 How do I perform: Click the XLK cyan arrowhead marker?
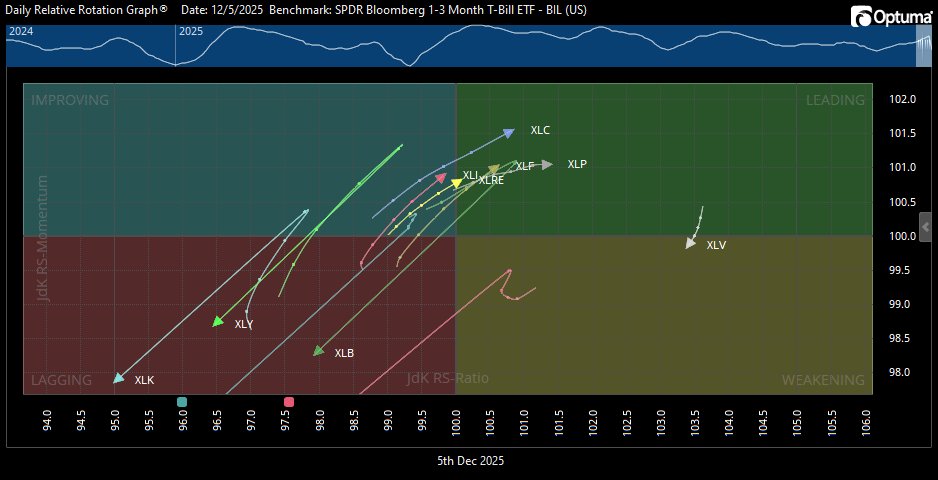pyautogui.click(x=118, y=378)
